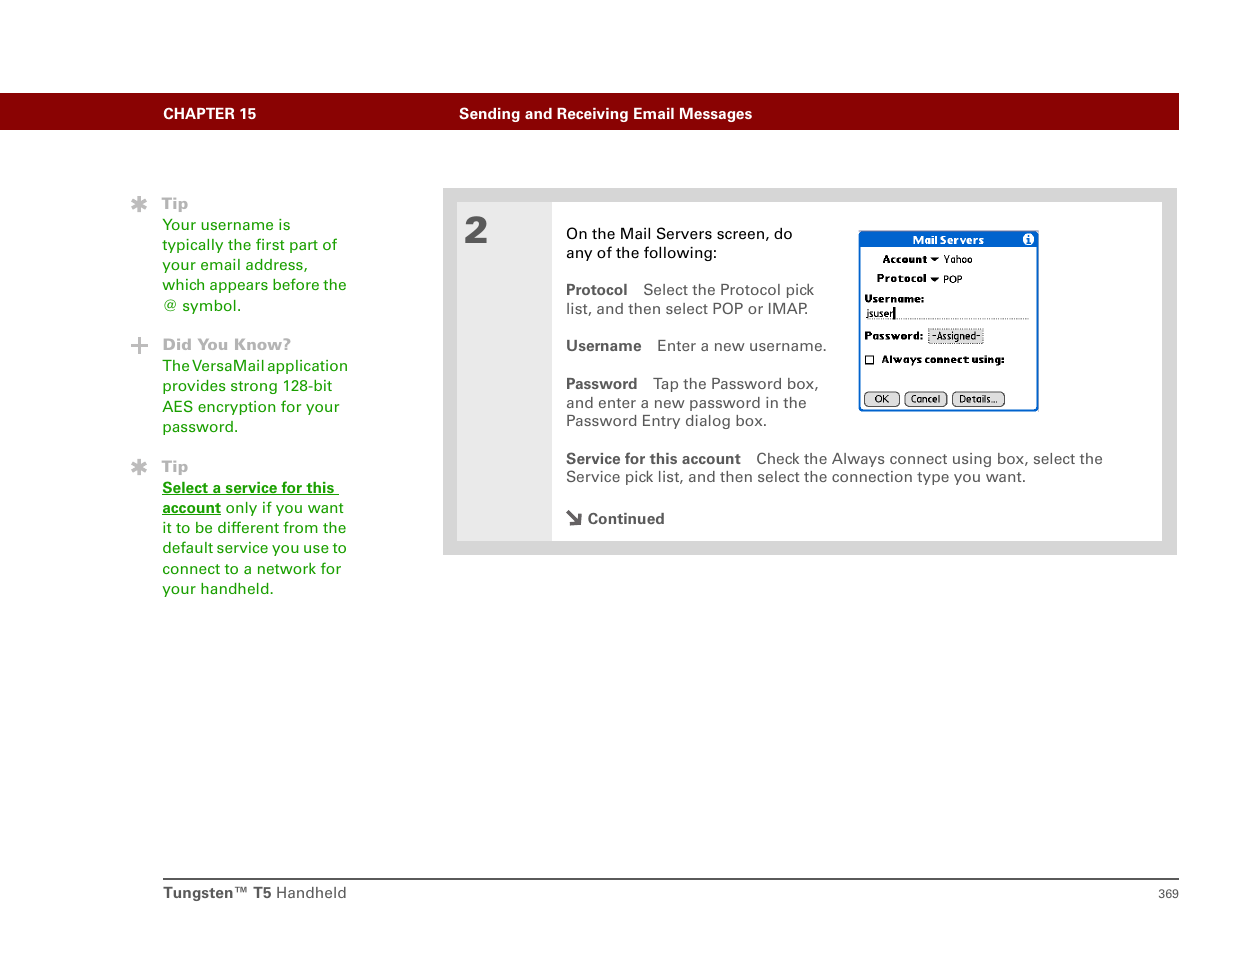This screenshot has width=1235, height=954.
Task: Click the bold 'Protocol' label in step text
Action: [x=597, y=290]
